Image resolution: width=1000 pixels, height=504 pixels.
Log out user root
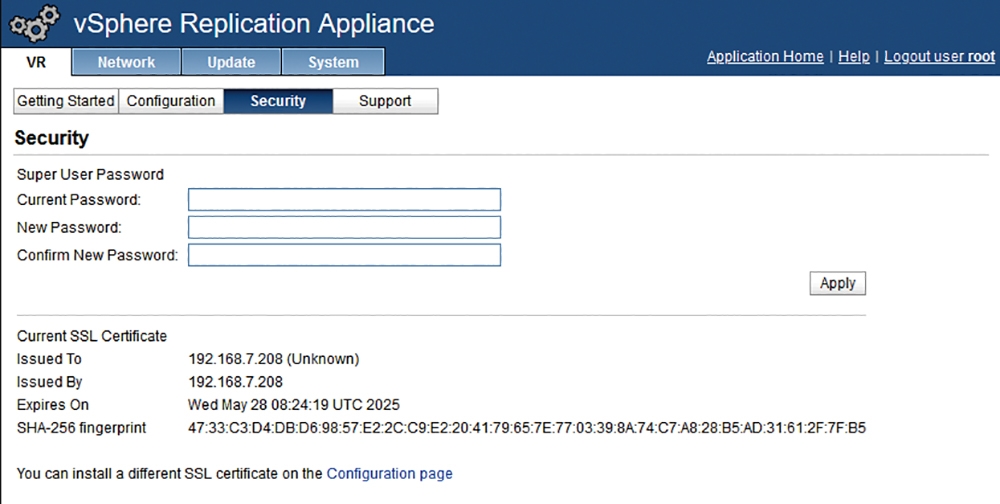tap(939, 56)
